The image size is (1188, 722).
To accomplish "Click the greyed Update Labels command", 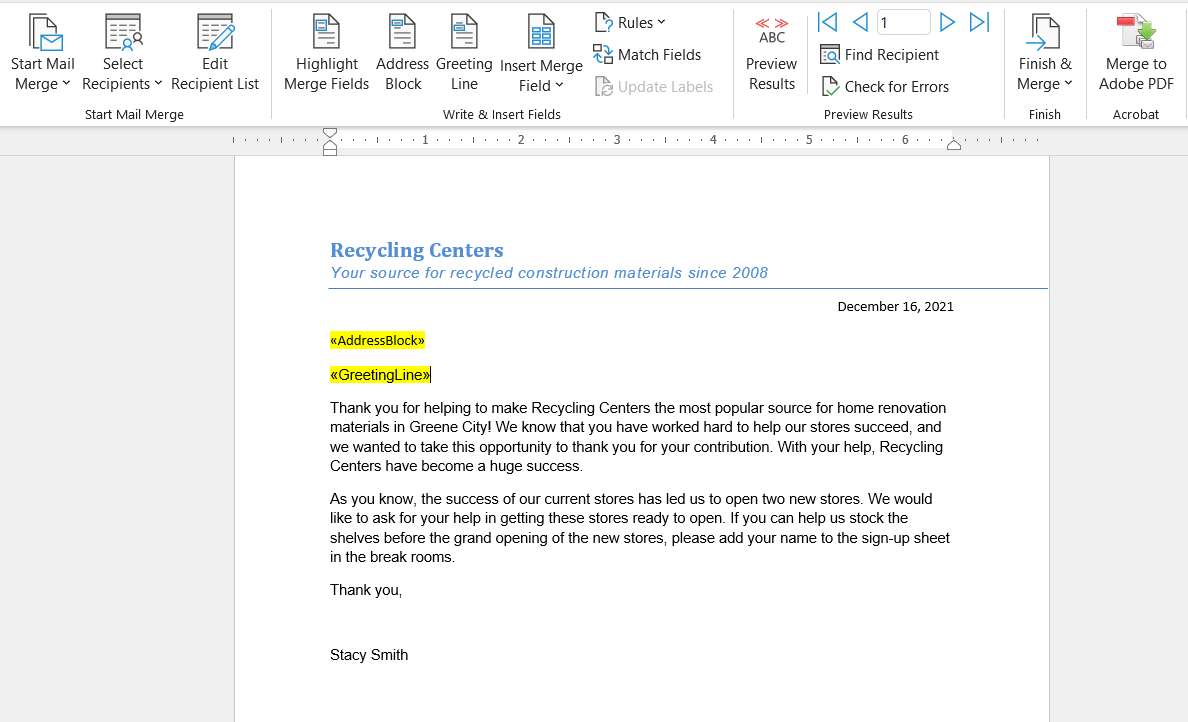I will pyautogui.click(x=654, y=87).
